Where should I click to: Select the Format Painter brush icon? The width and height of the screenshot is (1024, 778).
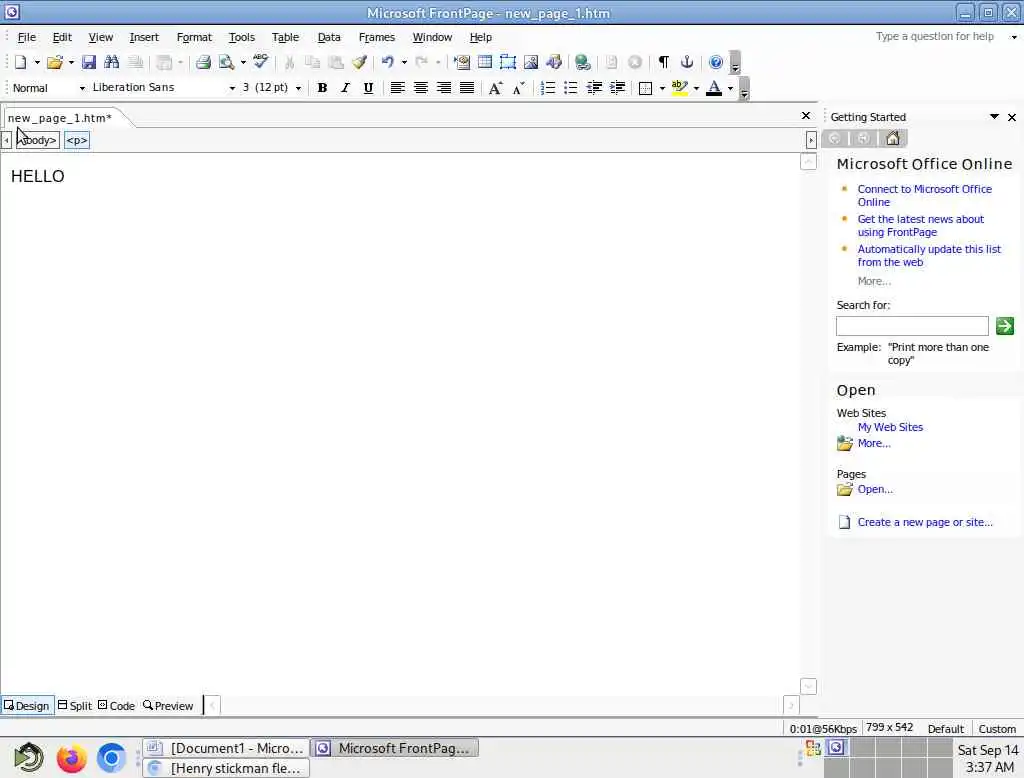click(359, 62)
